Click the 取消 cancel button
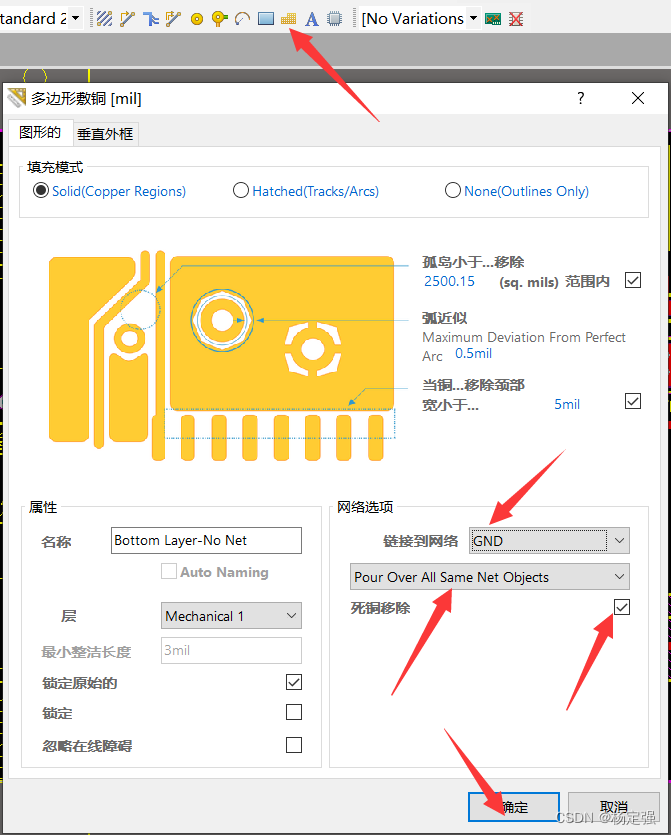671x835 pixels. (x=613, y=807)
